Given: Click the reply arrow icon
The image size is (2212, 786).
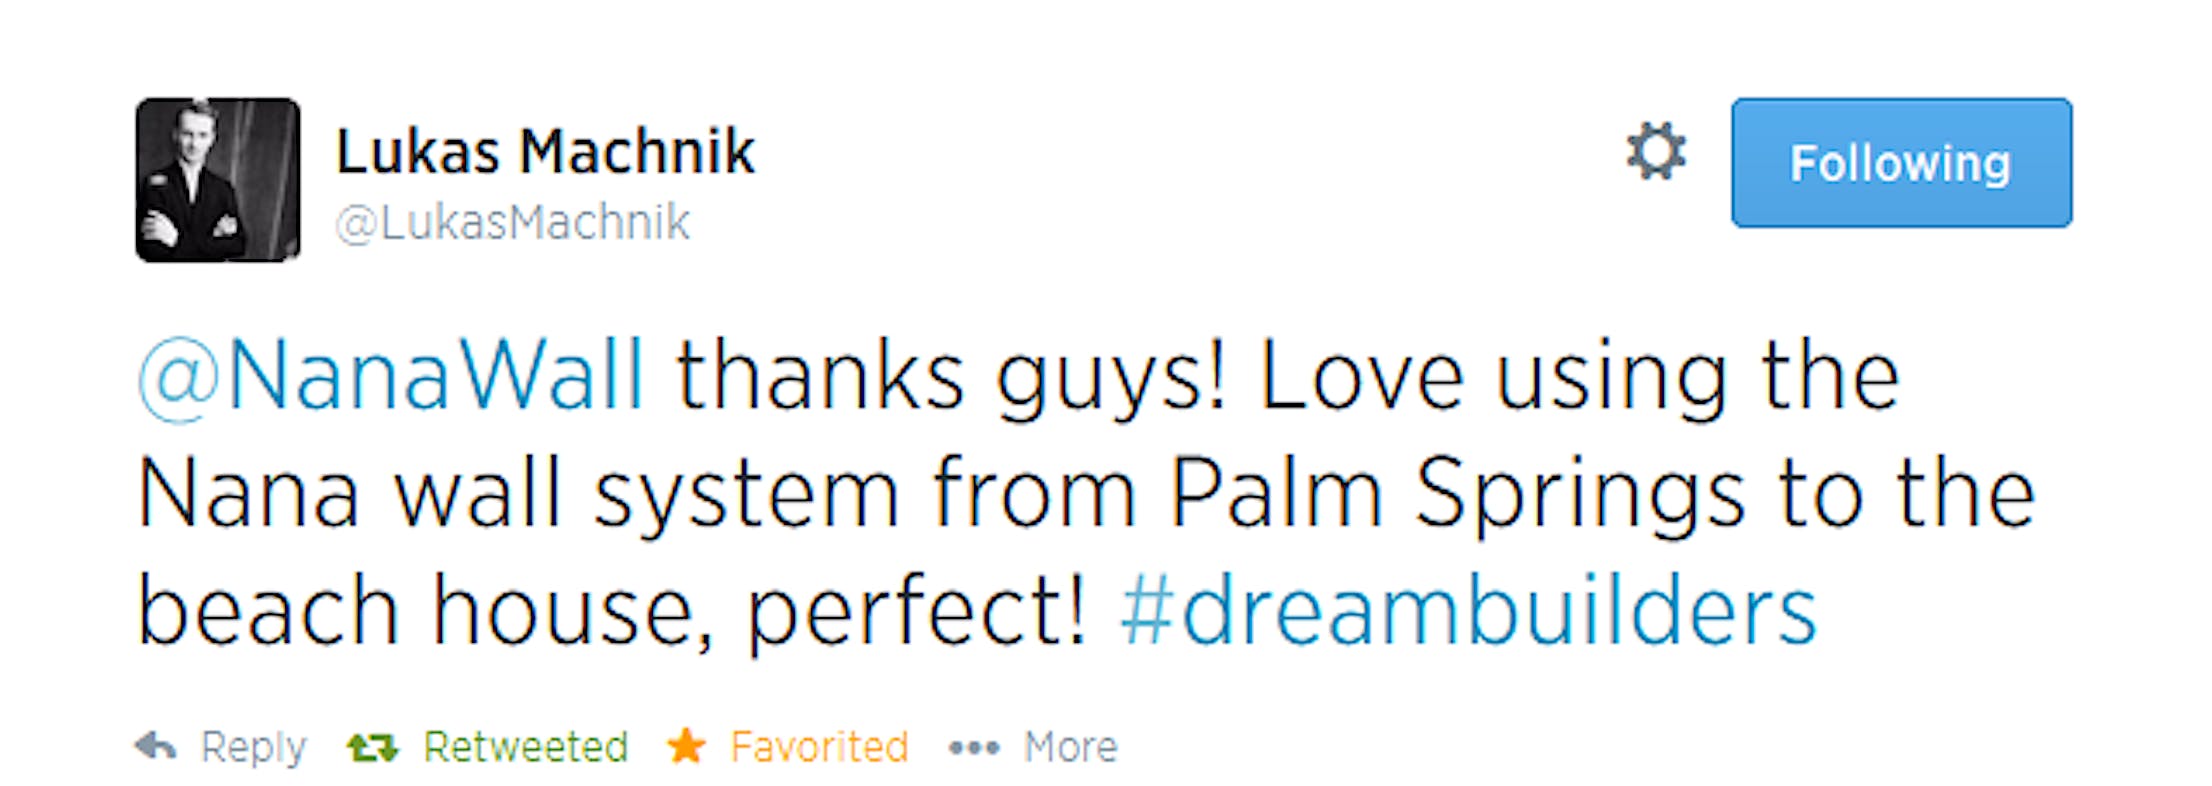Looking at the screenshot, I should coord(155,746).
